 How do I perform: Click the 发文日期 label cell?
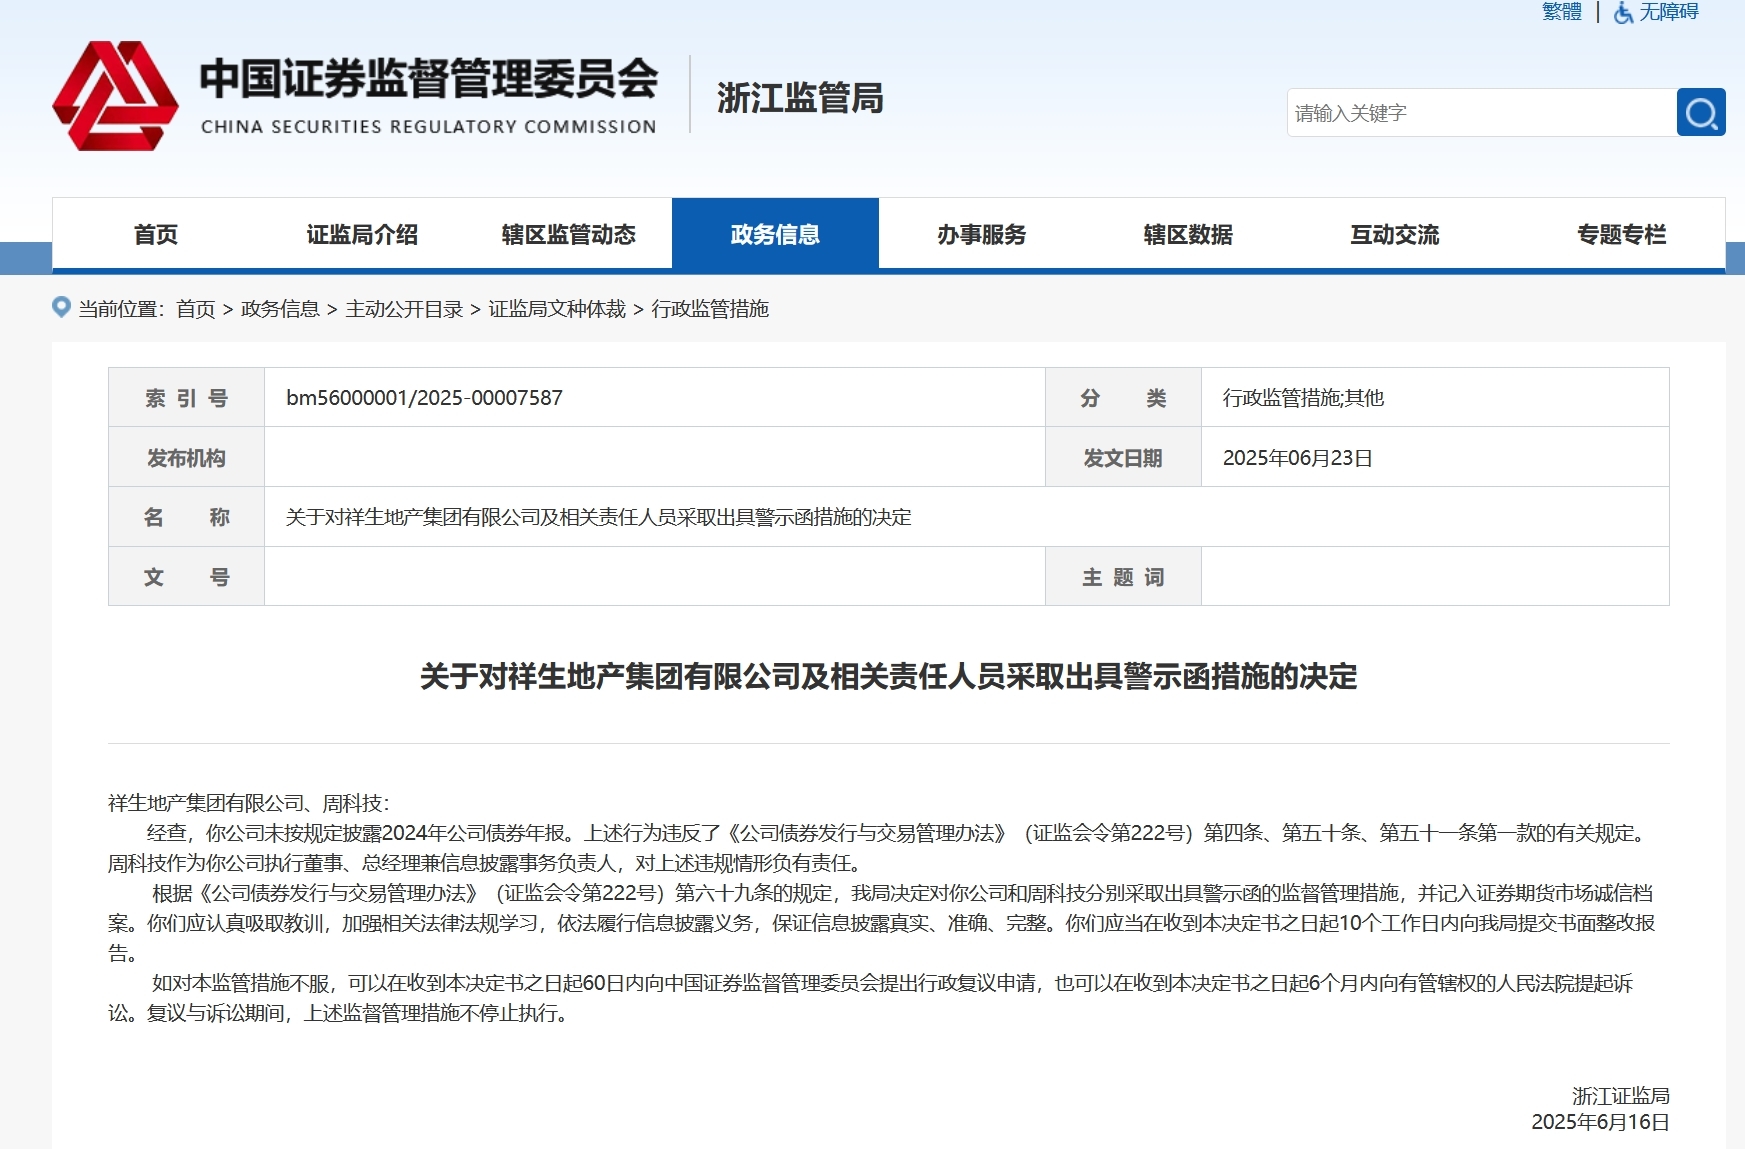[1123, 458]
